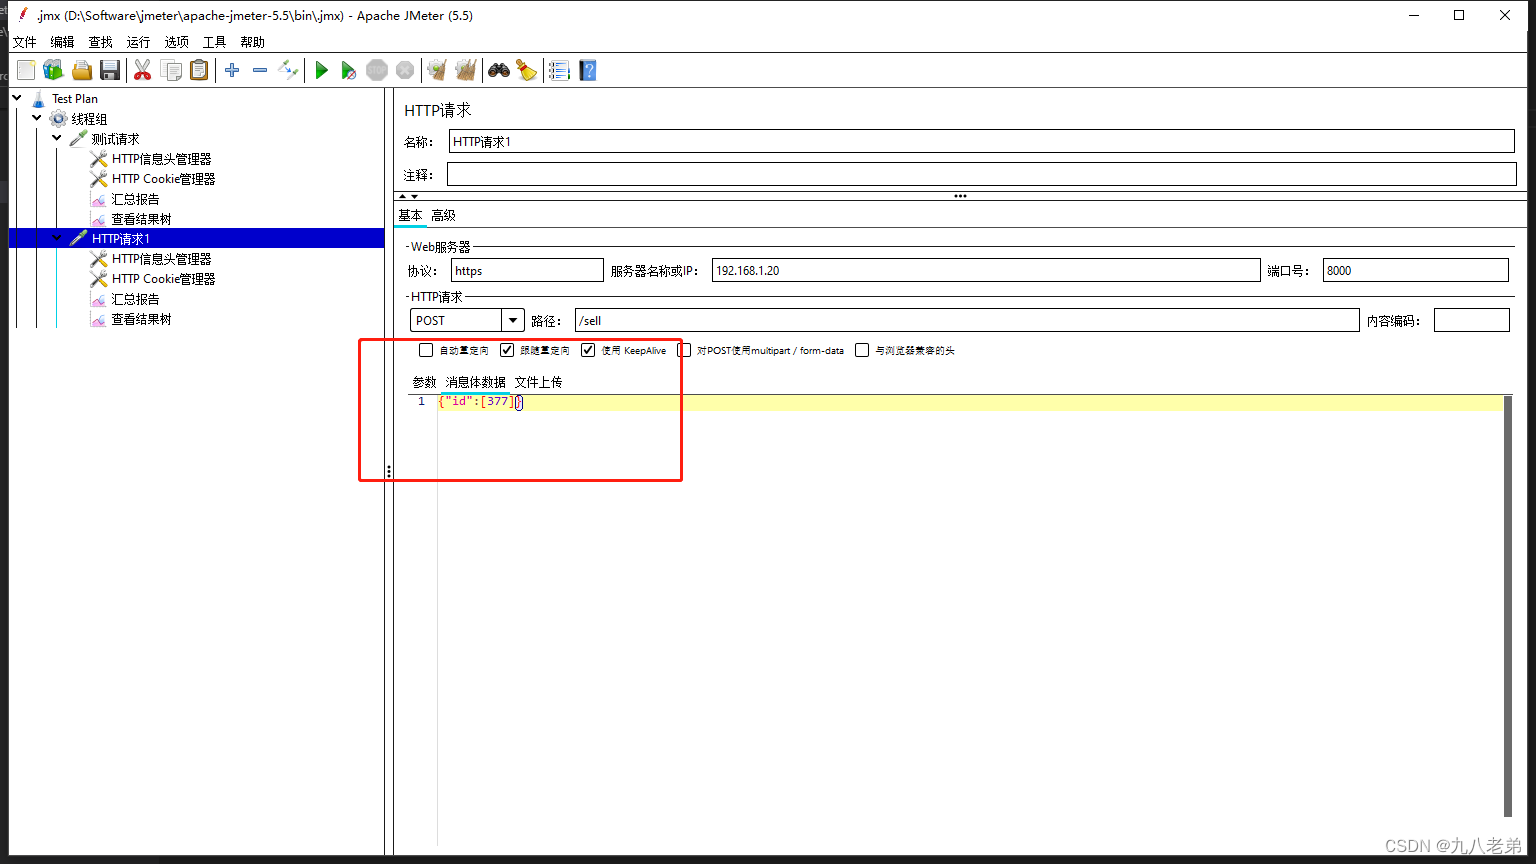Viewport: 1536px width, 864px height.
Task: Click the Shutdown test icon
Action: tap(405, 70)
